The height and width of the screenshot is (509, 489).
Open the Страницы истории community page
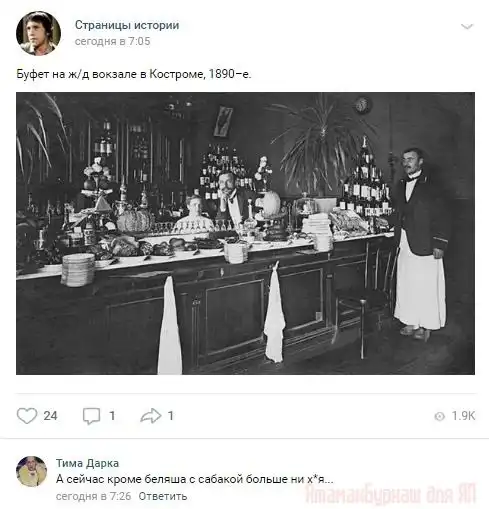coord(127,25)
